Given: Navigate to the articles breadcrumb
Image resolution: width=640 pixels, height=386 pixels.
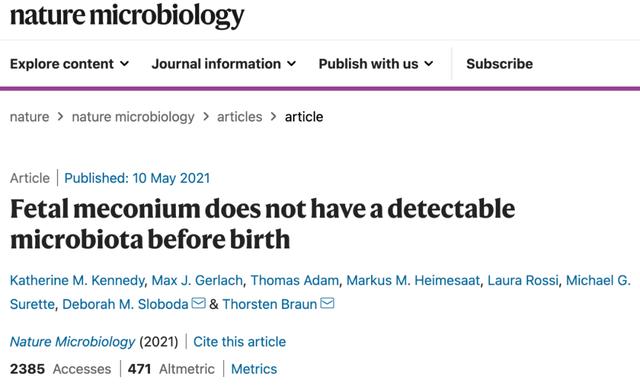Looking at the screenshot, I should 240,117.
